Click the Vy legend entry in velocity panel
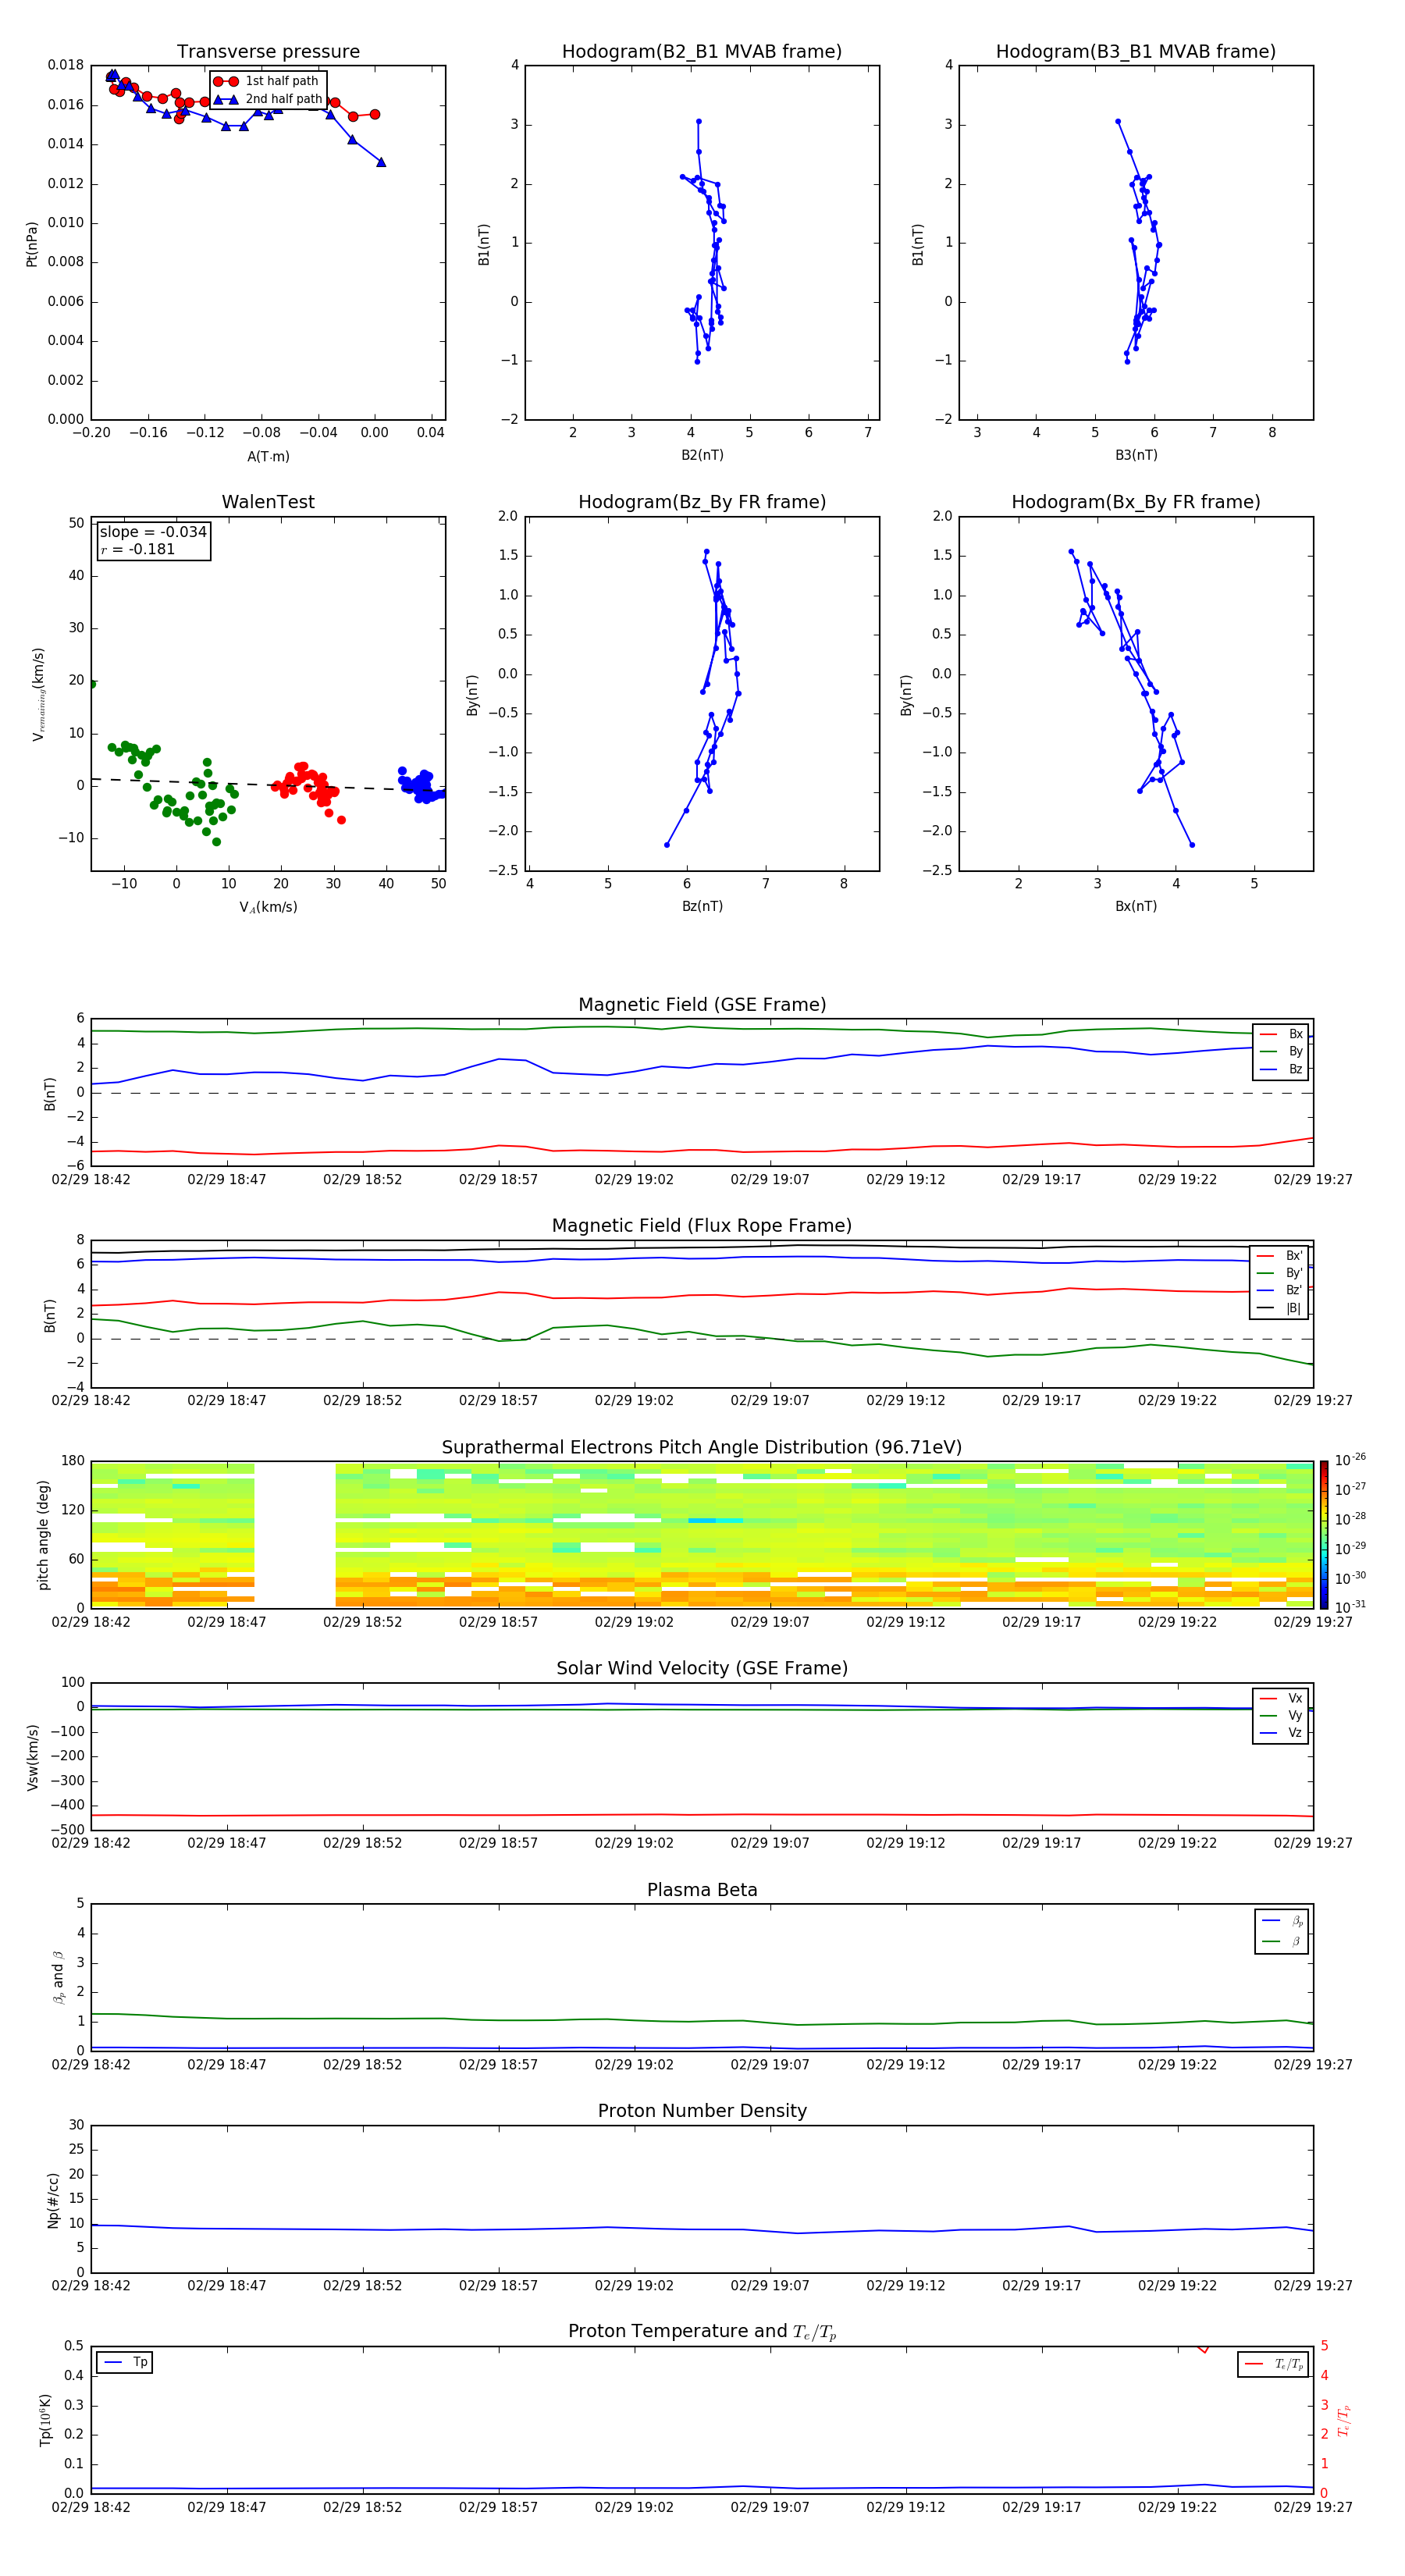This screenshot has height=2576, width=1405. [x=1281, y=1716]
